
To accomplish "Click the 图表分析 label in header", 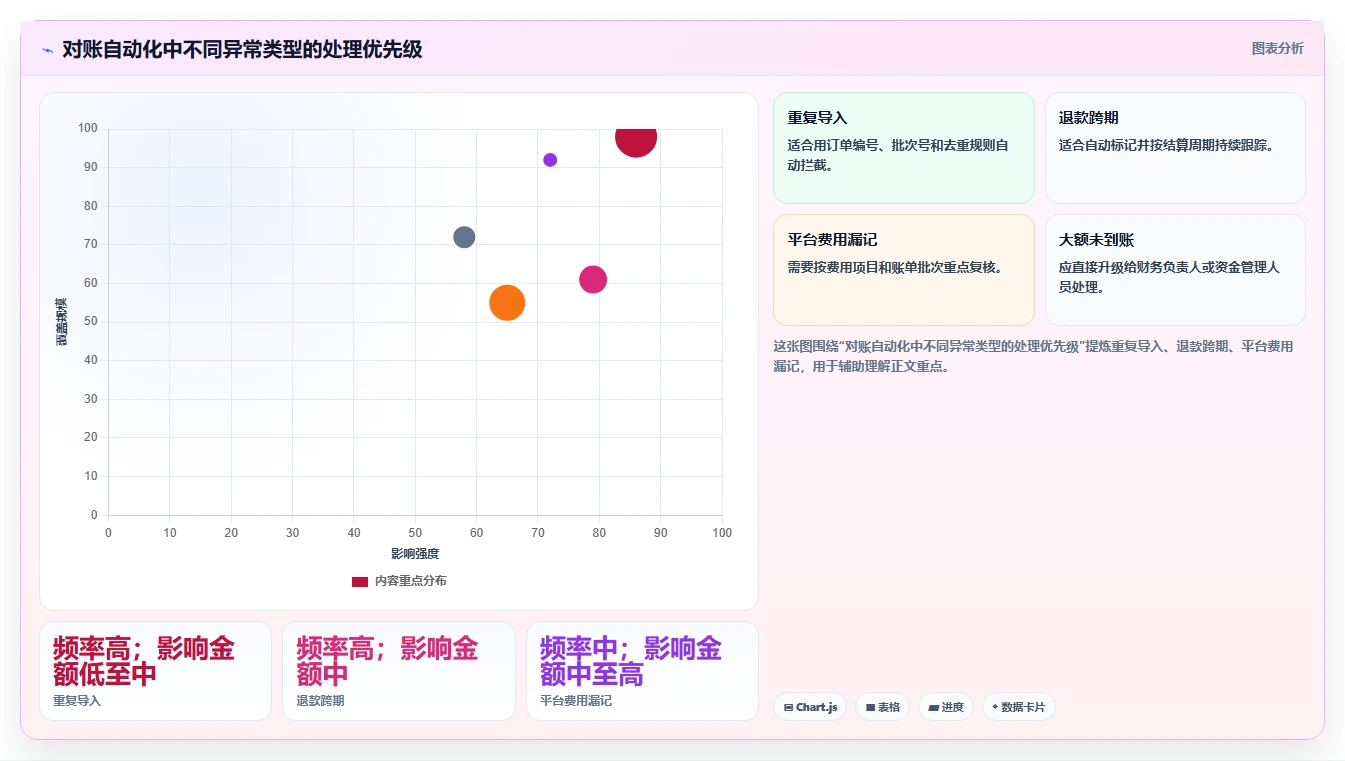I will click(x=1277, y=48).
